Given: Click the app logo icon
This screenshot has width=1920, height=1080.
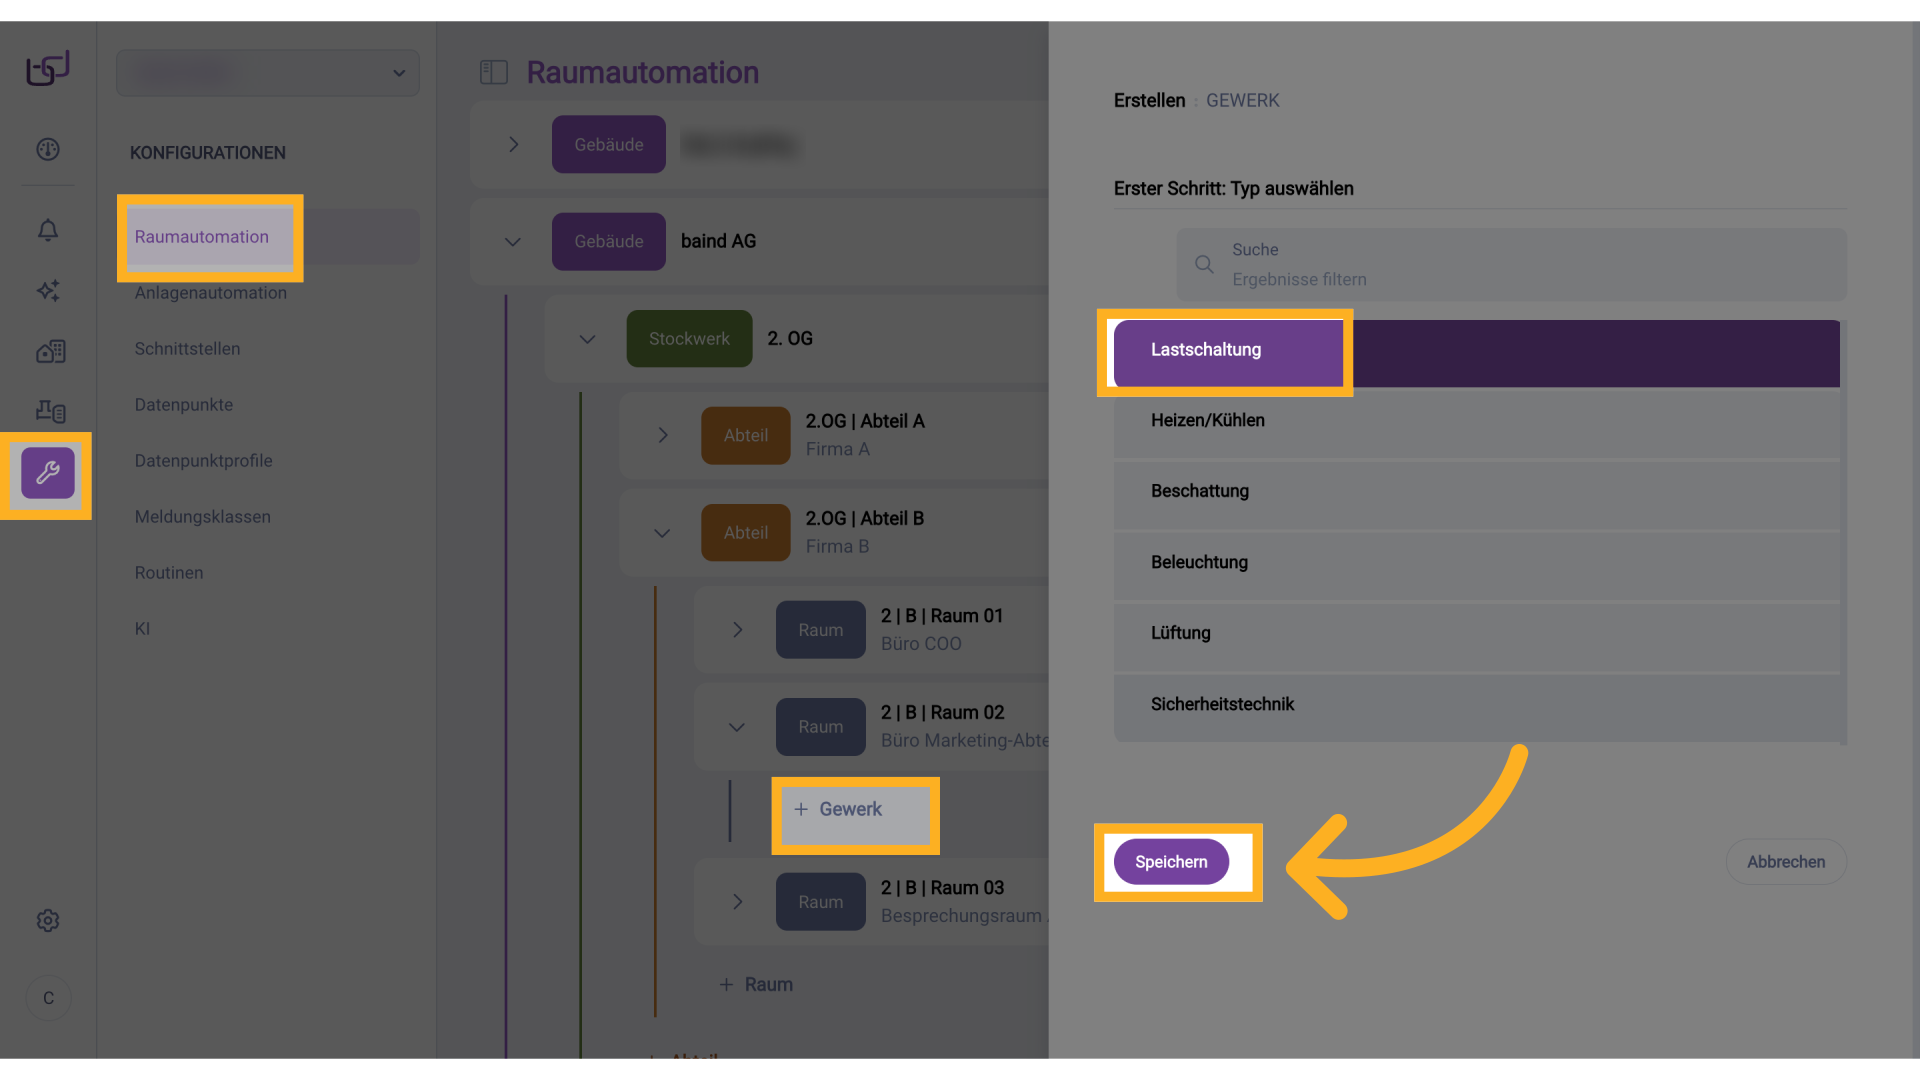Looking at the screenshot, I should tap(48, 68).
